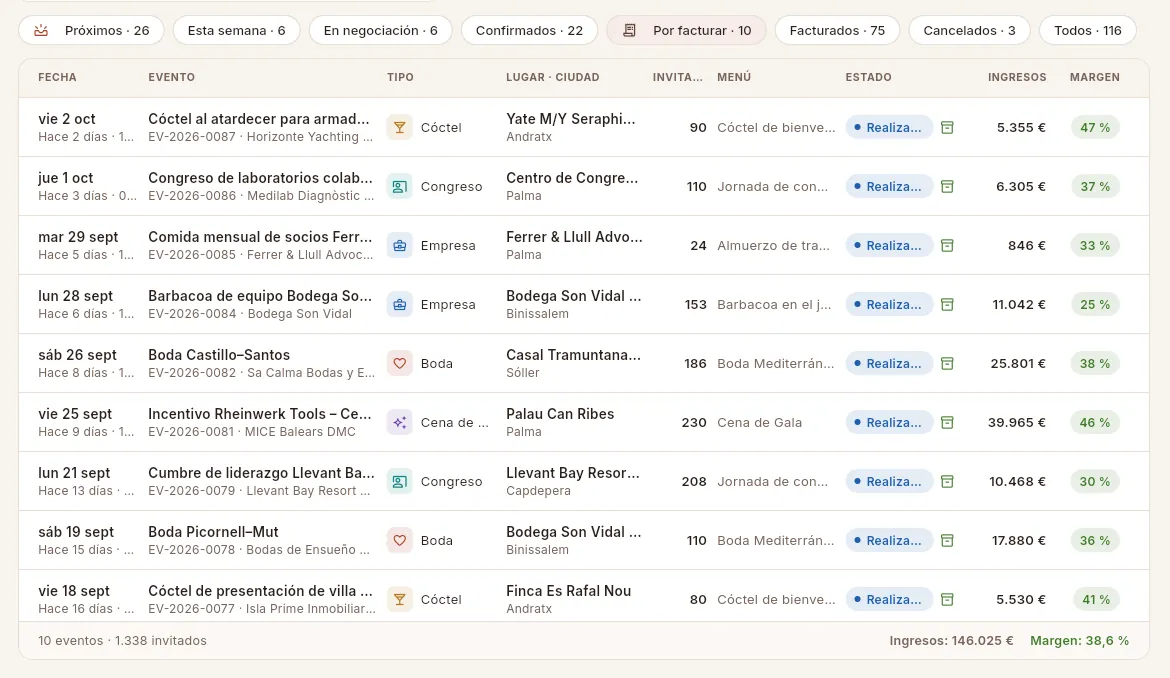Sort by the TIPO column header
The width and height of the screenshot is (1170, 678).
click(x=400, y=77)
